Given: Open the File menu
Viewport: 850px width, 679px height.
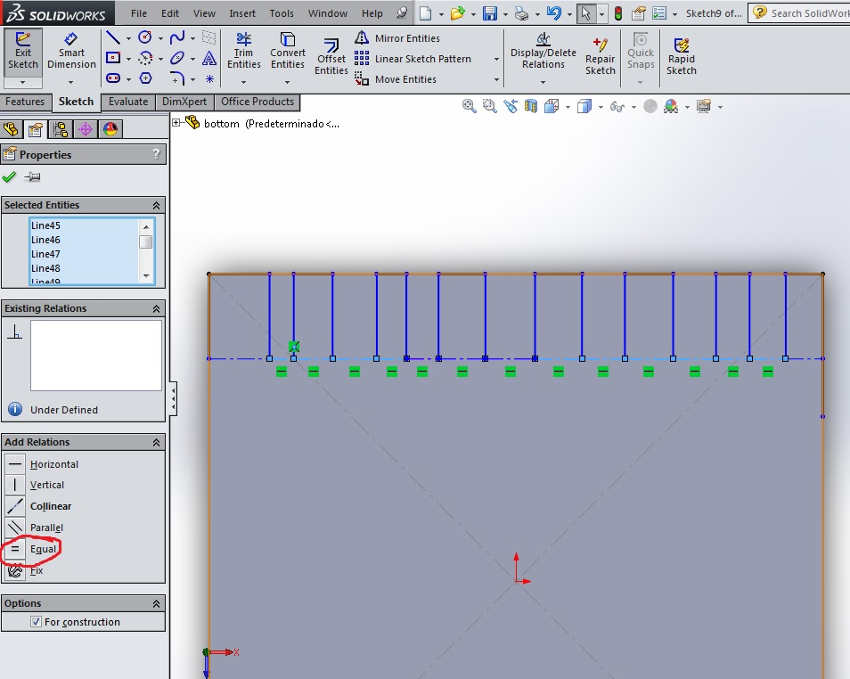Looking at the screenshot, I should click(139, 13).
